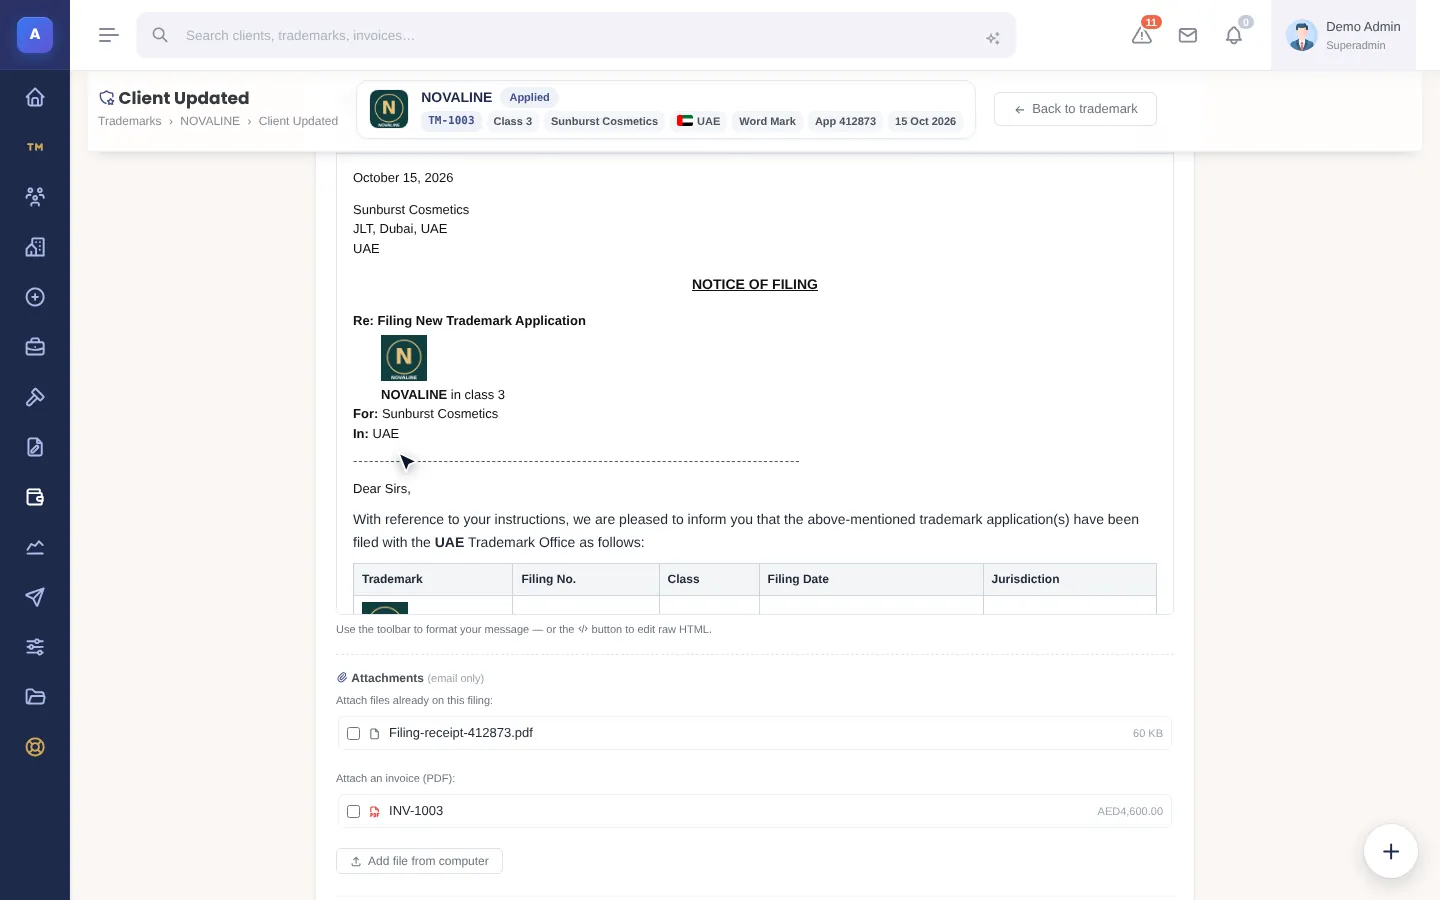Open the Demo Admin profile menu
1440x900 pixels.
pos(1343,35)
